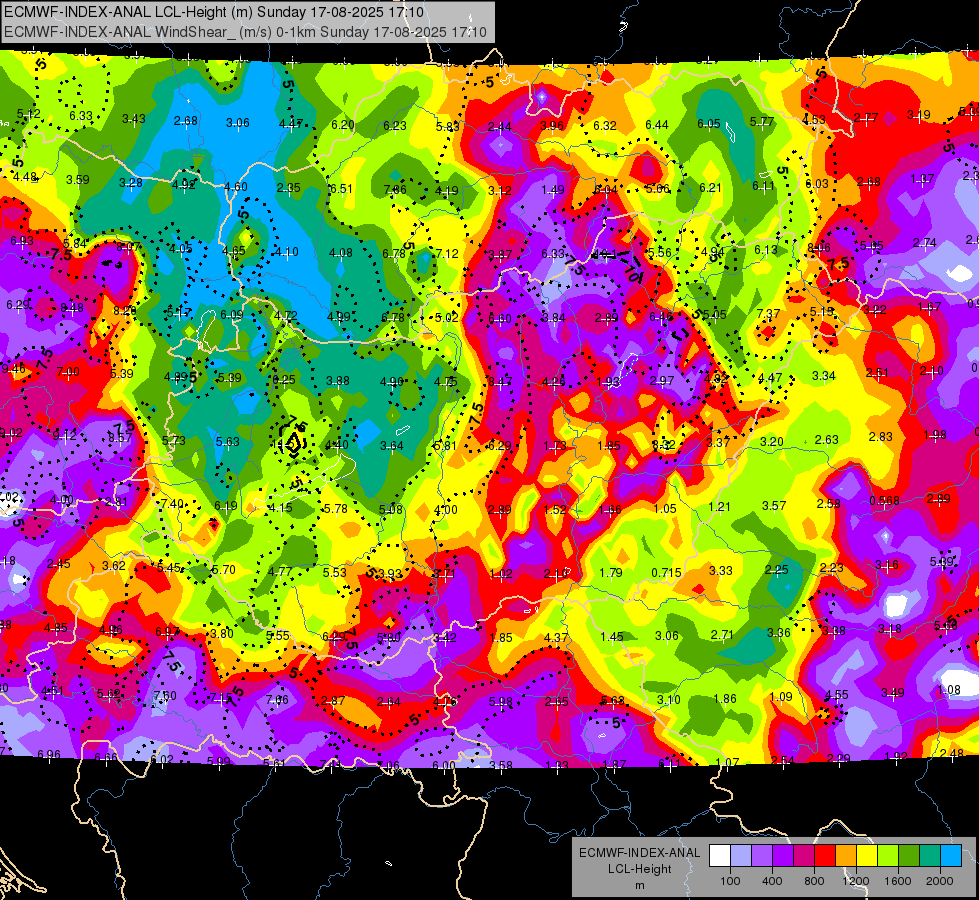Click the wind shear value '8.47'
The image size is (979, 900).
click(500, 382)
